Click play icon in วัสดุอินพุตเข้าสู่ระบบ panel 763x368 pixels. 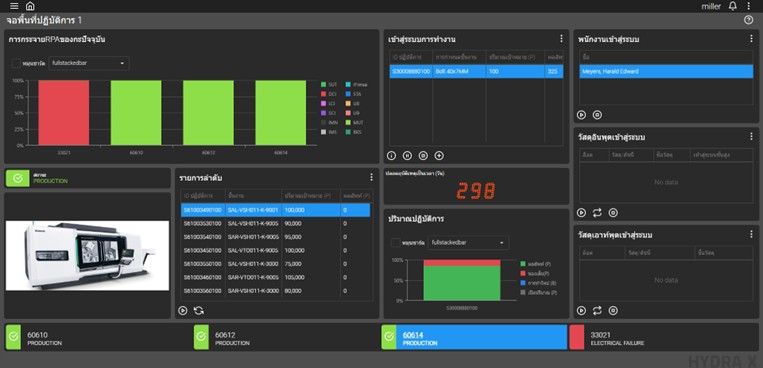click(x=581, y=213)
